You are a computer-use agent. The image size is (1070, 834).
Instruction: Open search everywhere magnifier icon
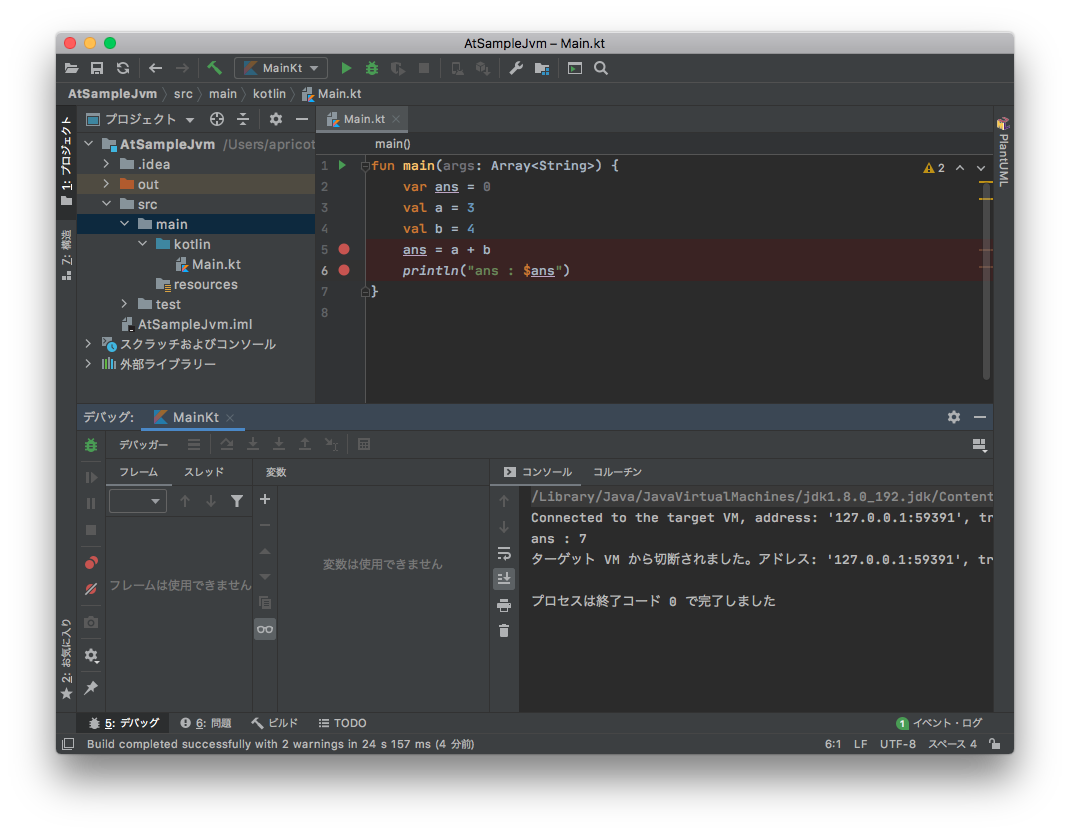(x=601, y=68)
